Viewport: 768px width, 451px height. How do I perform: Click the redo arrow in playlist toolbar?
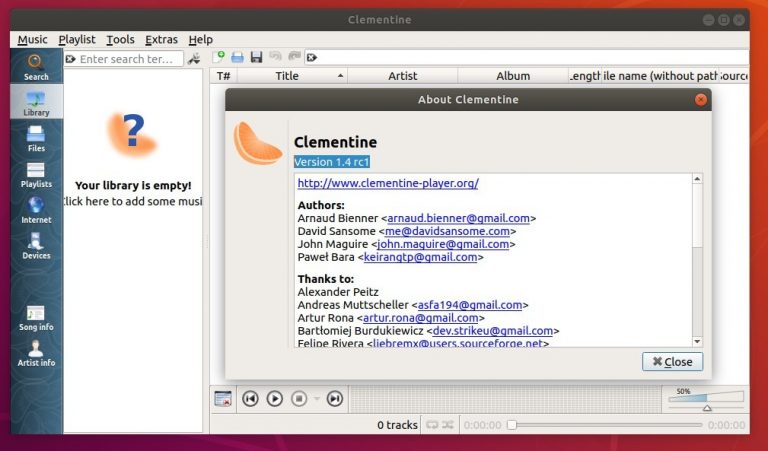coord(294,56)
